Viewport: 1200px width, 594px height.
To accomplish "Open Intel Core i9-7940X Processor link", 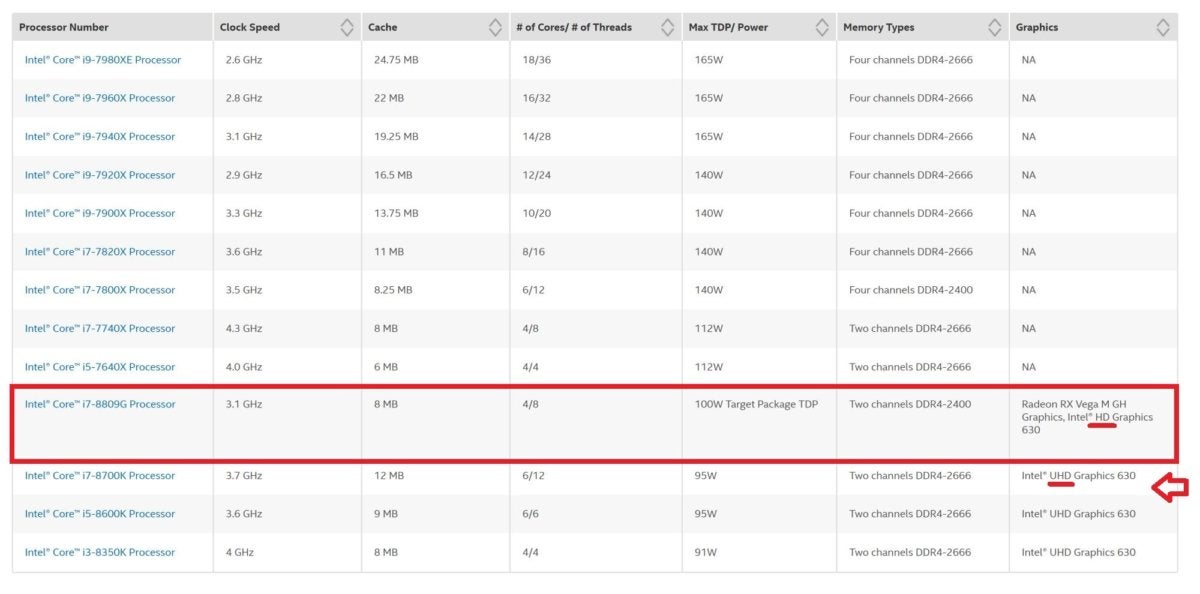I will tap(100, 136).
